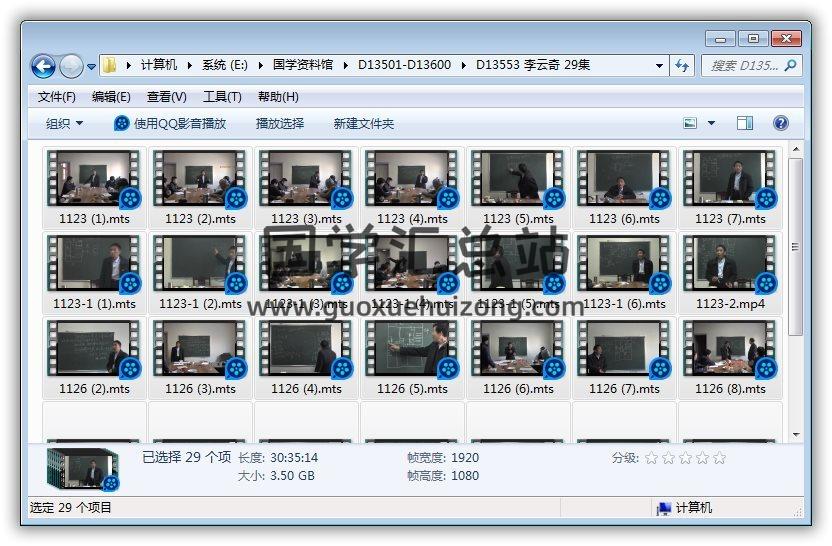Open the help question mark icon

pos(781,123)
